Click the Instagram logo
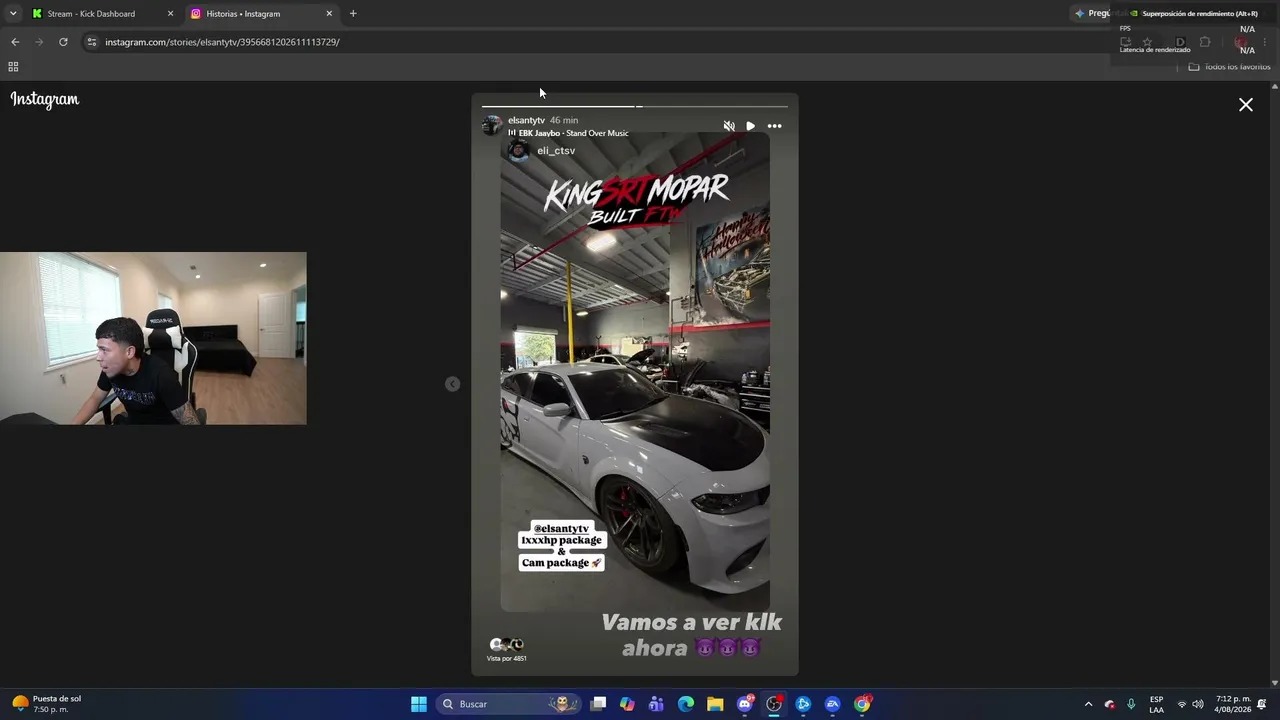This screenshot has height=720, width=1280. coord(45,99)
